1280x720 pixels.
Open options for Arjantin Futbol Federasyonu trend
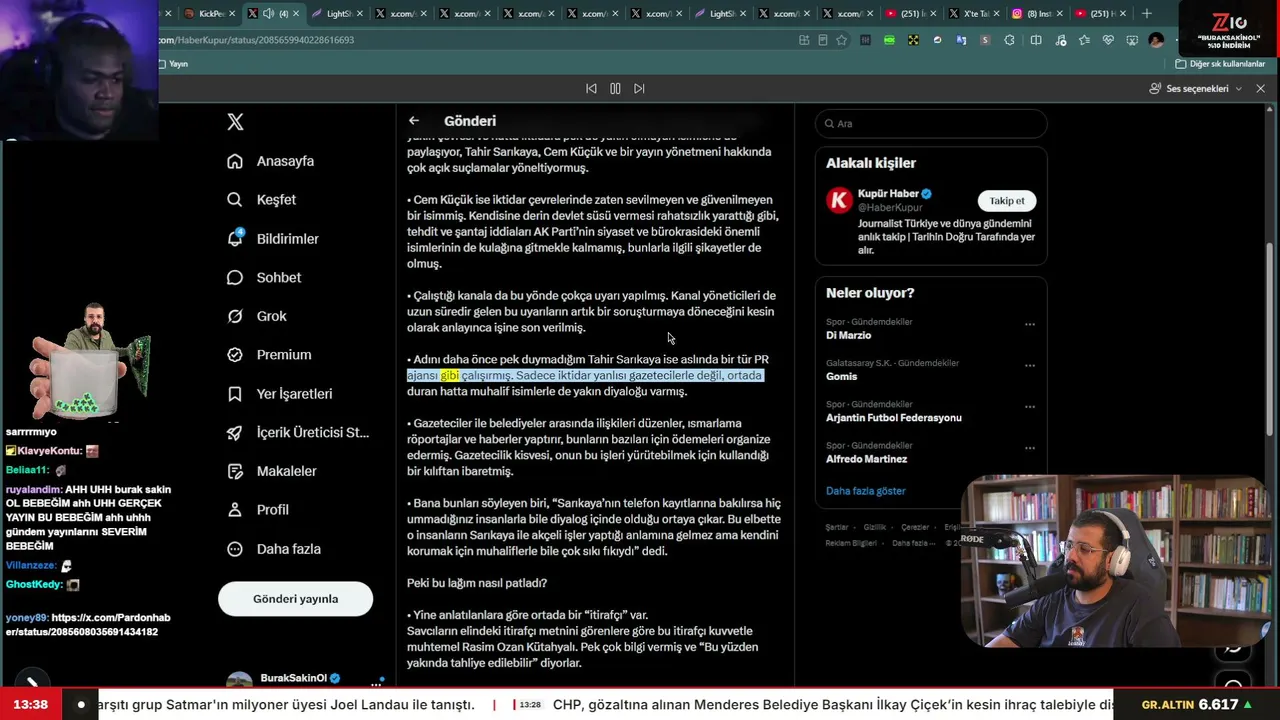click(x=1030, y=407)
